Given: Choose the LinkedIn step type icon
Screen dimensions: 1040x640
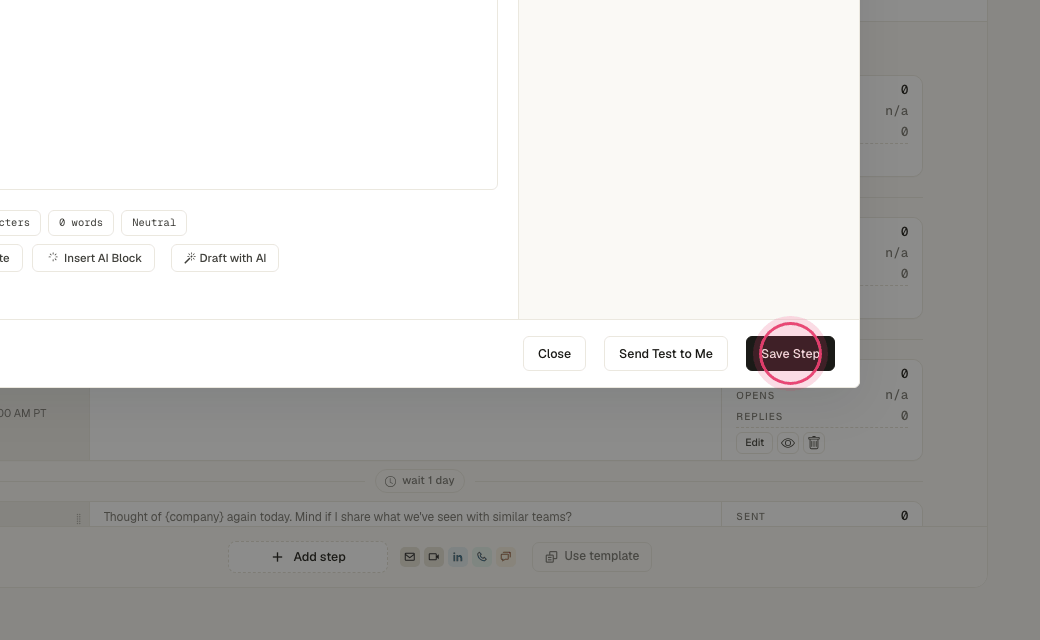Looking at the screenshot, I should tap(458, 557).
